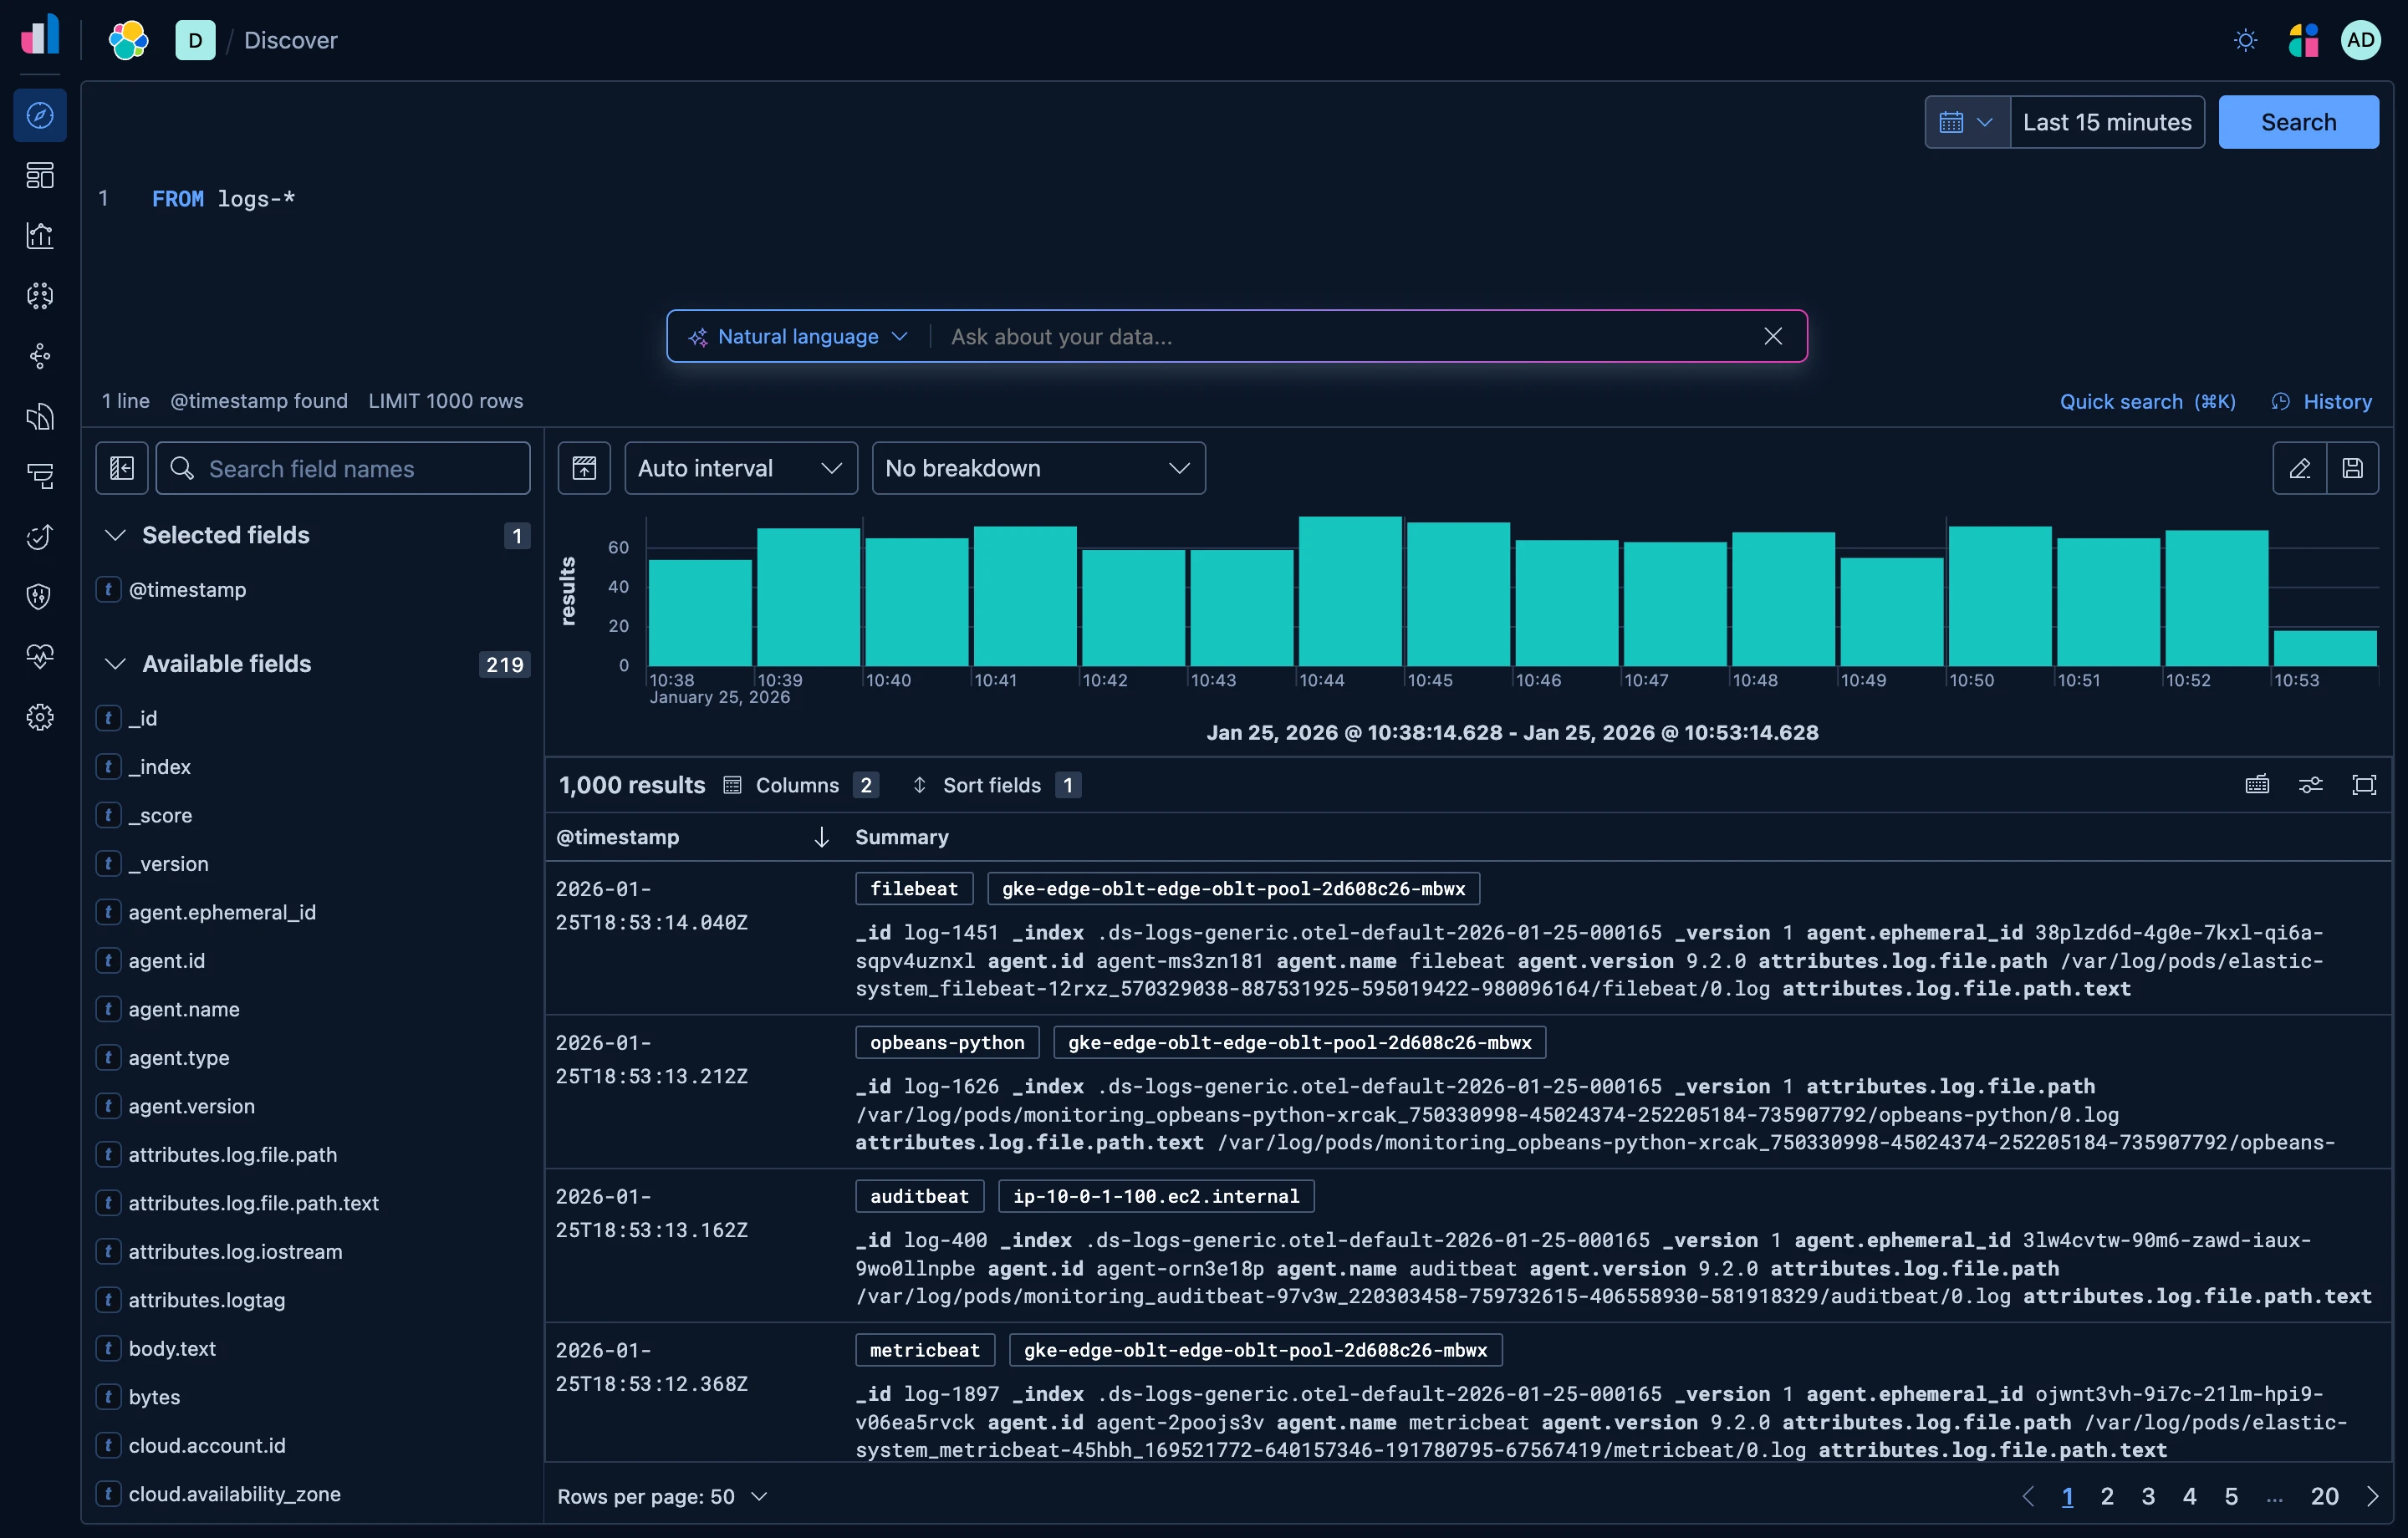Click the Search button
The height and width of the screenshot is (1538, 2408).
click(x=2298, y=122)
